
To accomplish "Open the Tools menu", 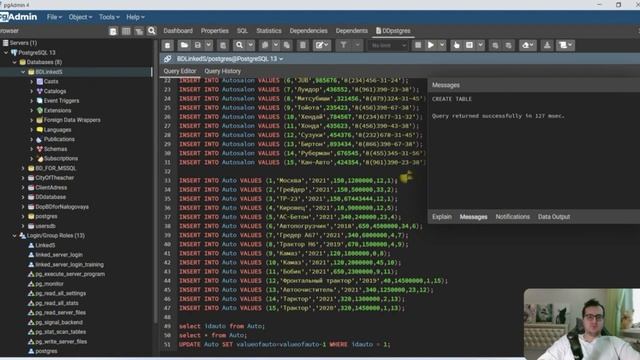I will [109, 17].
